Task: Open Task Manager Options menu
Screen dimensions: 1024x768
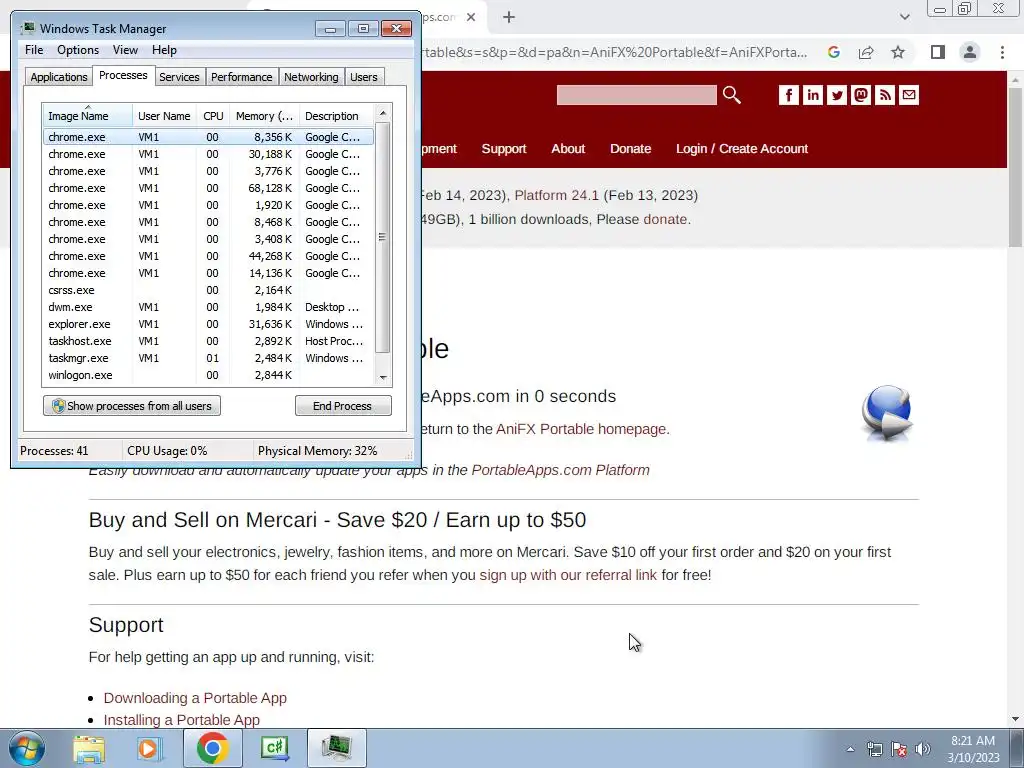Action: 78,50
